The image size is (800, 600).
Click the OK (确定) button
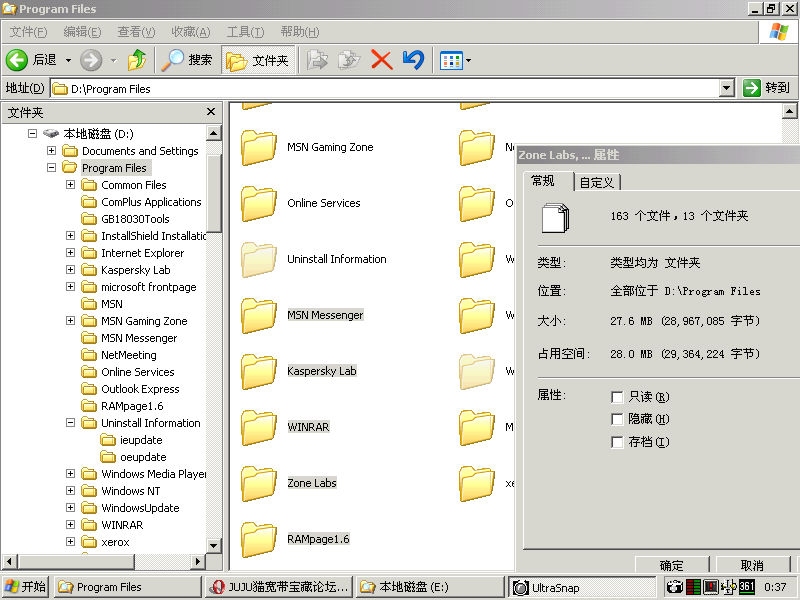(672, 565)
